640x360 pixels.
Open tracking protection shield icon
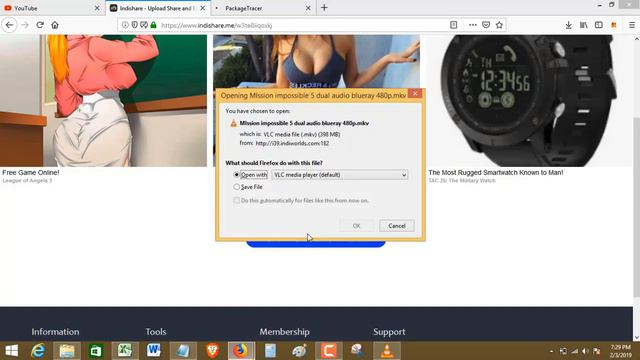pyautogui.click(x=134, y=25)
